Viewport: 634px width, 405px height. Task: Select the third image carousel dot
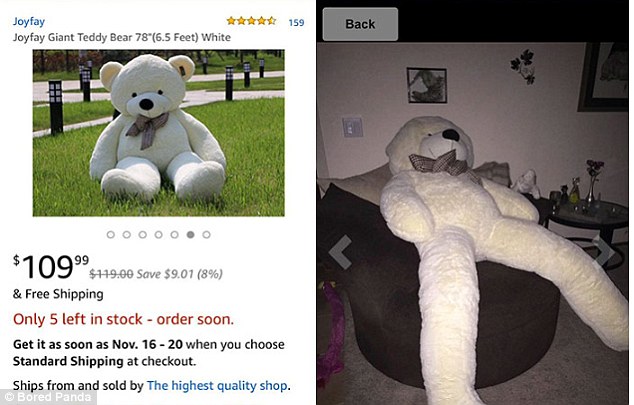coord(143,235)
